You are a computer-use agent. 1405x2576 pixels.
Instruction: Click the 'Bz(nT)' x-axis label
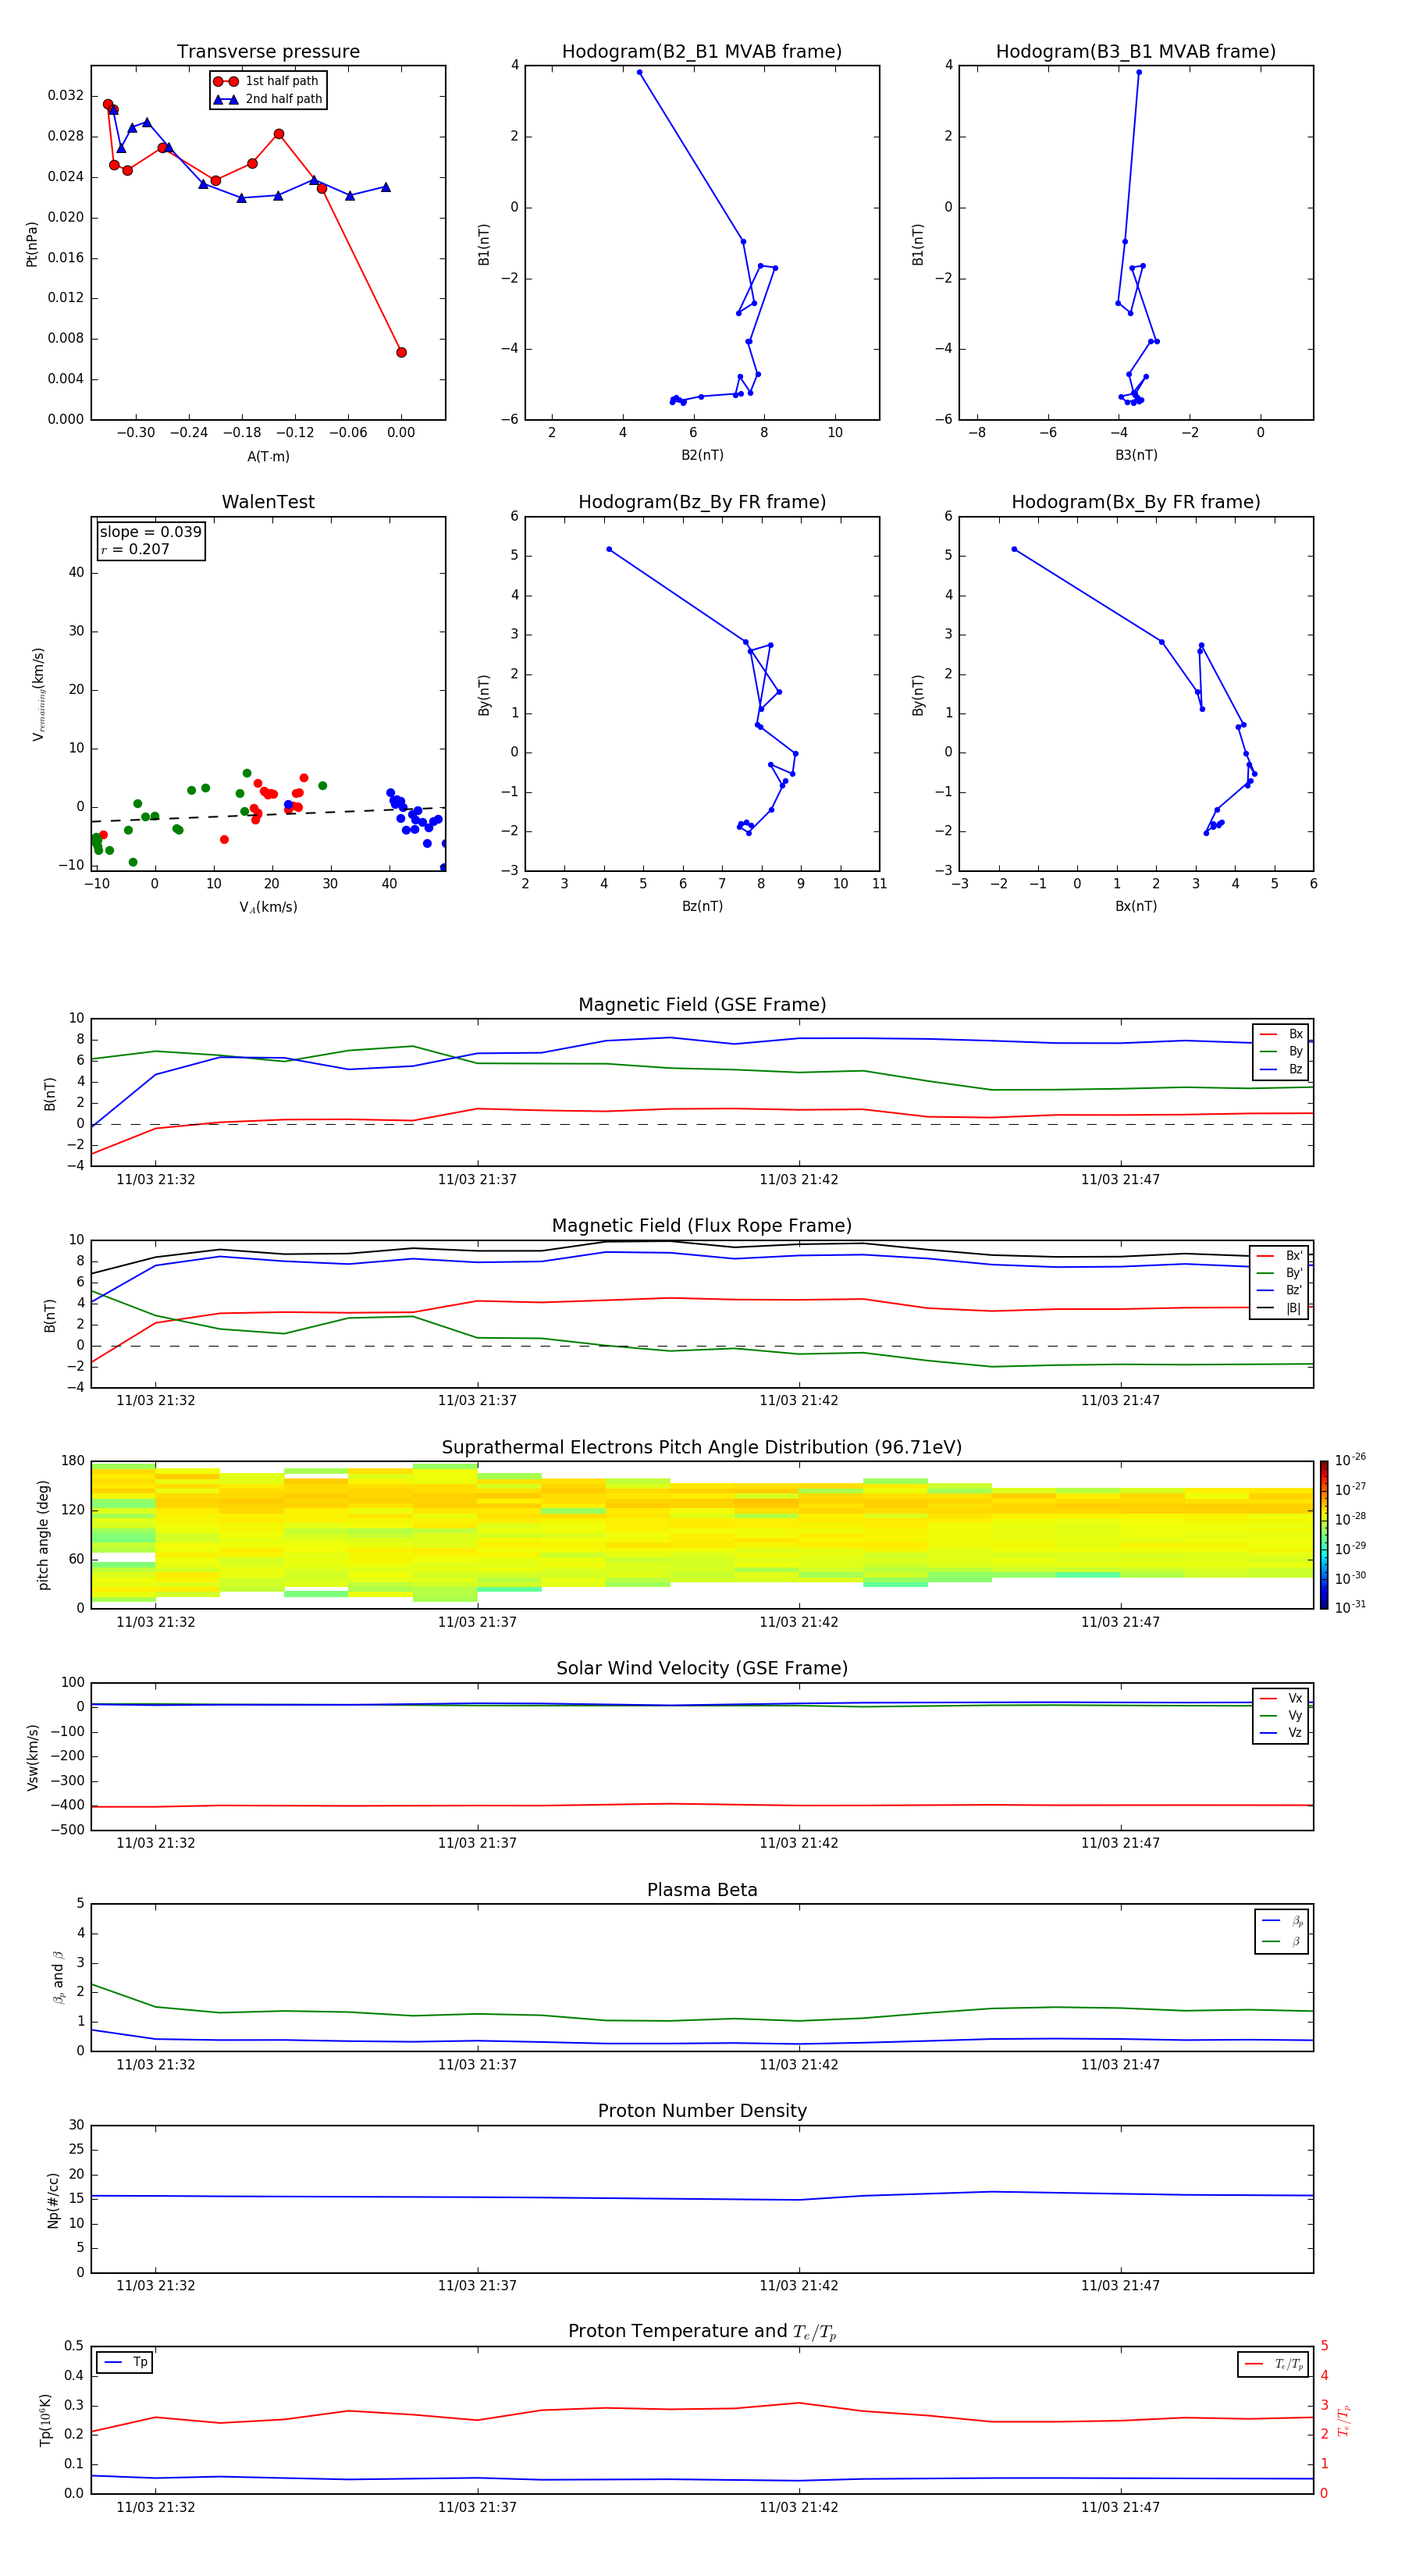coord(702,906)
